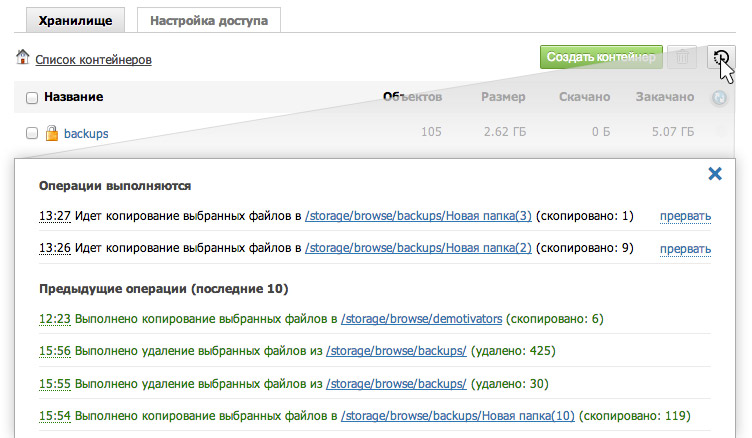
Task: Click the lock icon next to backups
Action: click(52, 133)
